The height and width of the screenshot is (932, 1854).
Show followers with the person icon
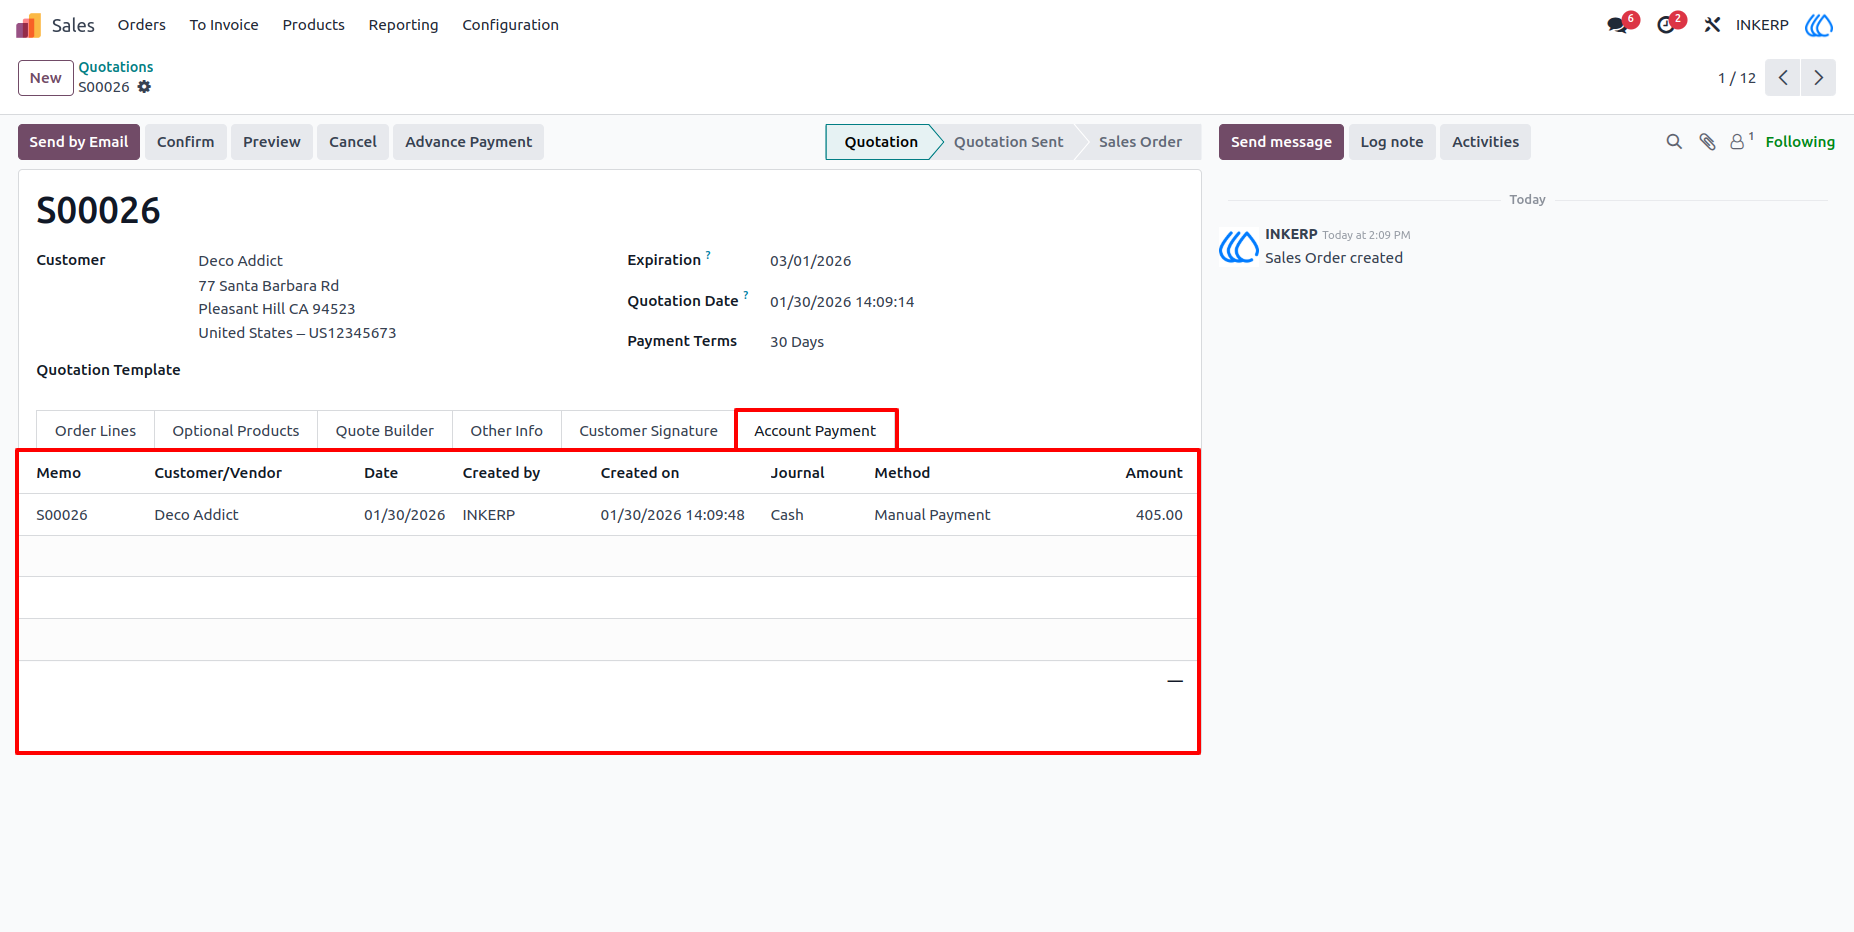click(1738, 142)
